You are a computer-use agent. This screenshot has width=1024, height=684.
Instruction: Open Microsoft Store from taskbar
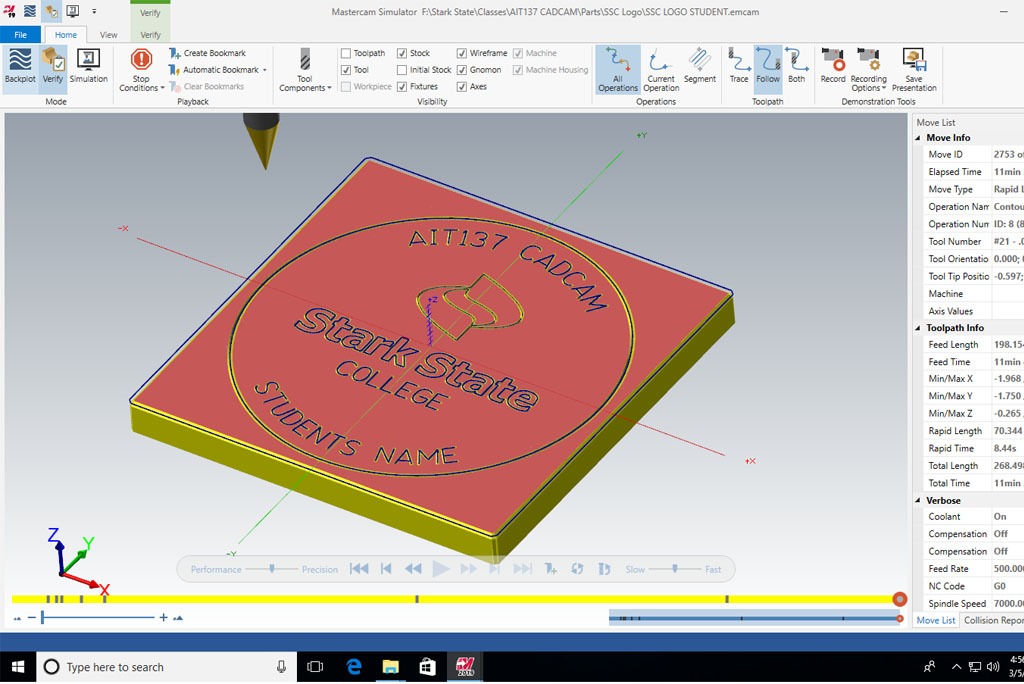pos(427,667)
